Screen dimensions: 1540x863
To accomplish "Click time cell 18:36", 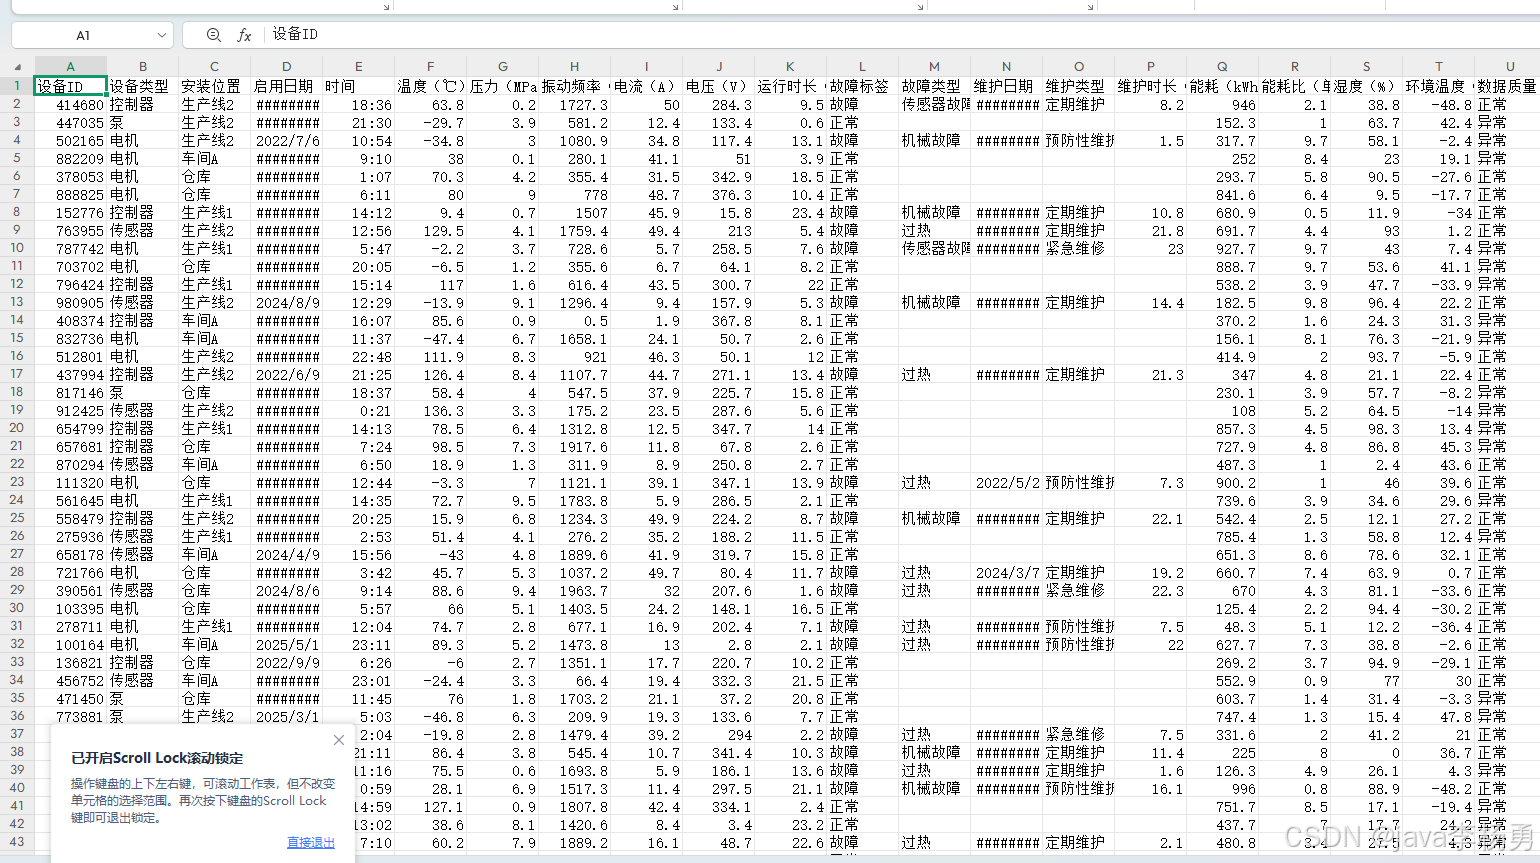I will (x=358, y=104).
